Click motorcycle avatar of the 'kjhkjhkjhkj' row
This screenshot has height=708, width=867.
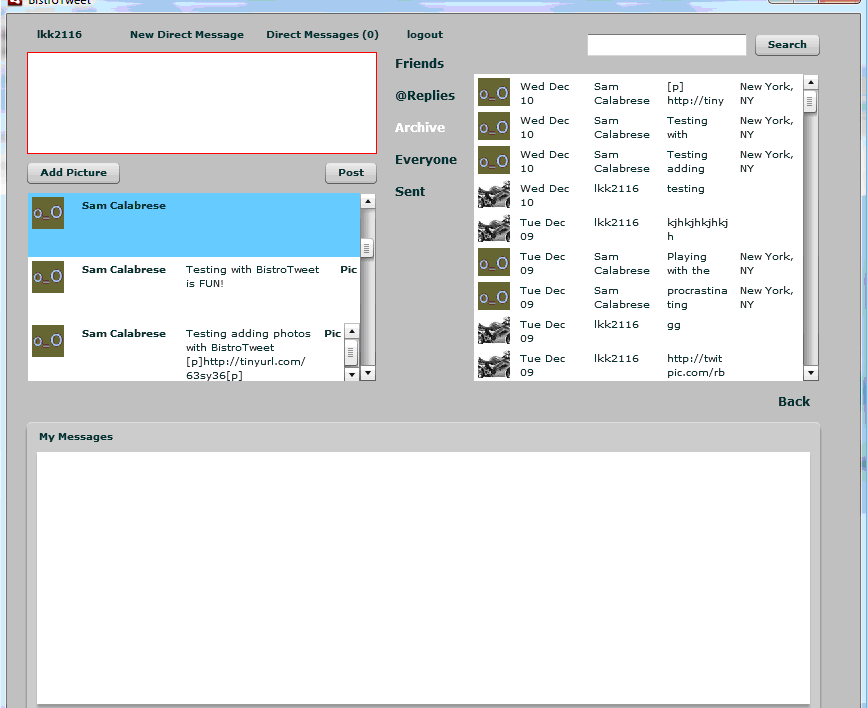[x=494, y=228]
